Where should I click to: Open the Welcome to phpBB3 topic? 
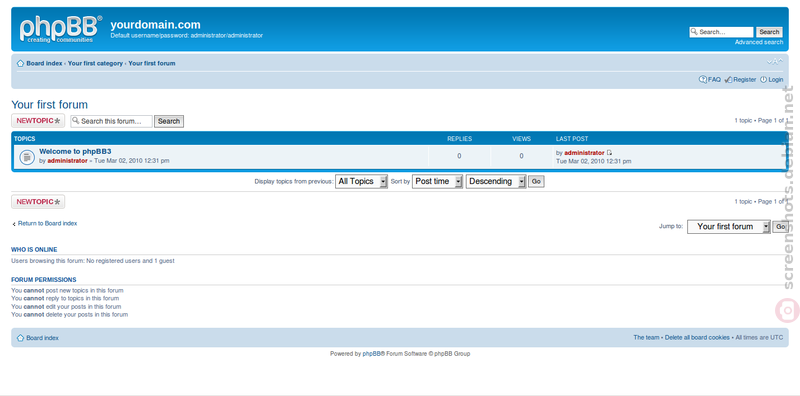[75, 152]
